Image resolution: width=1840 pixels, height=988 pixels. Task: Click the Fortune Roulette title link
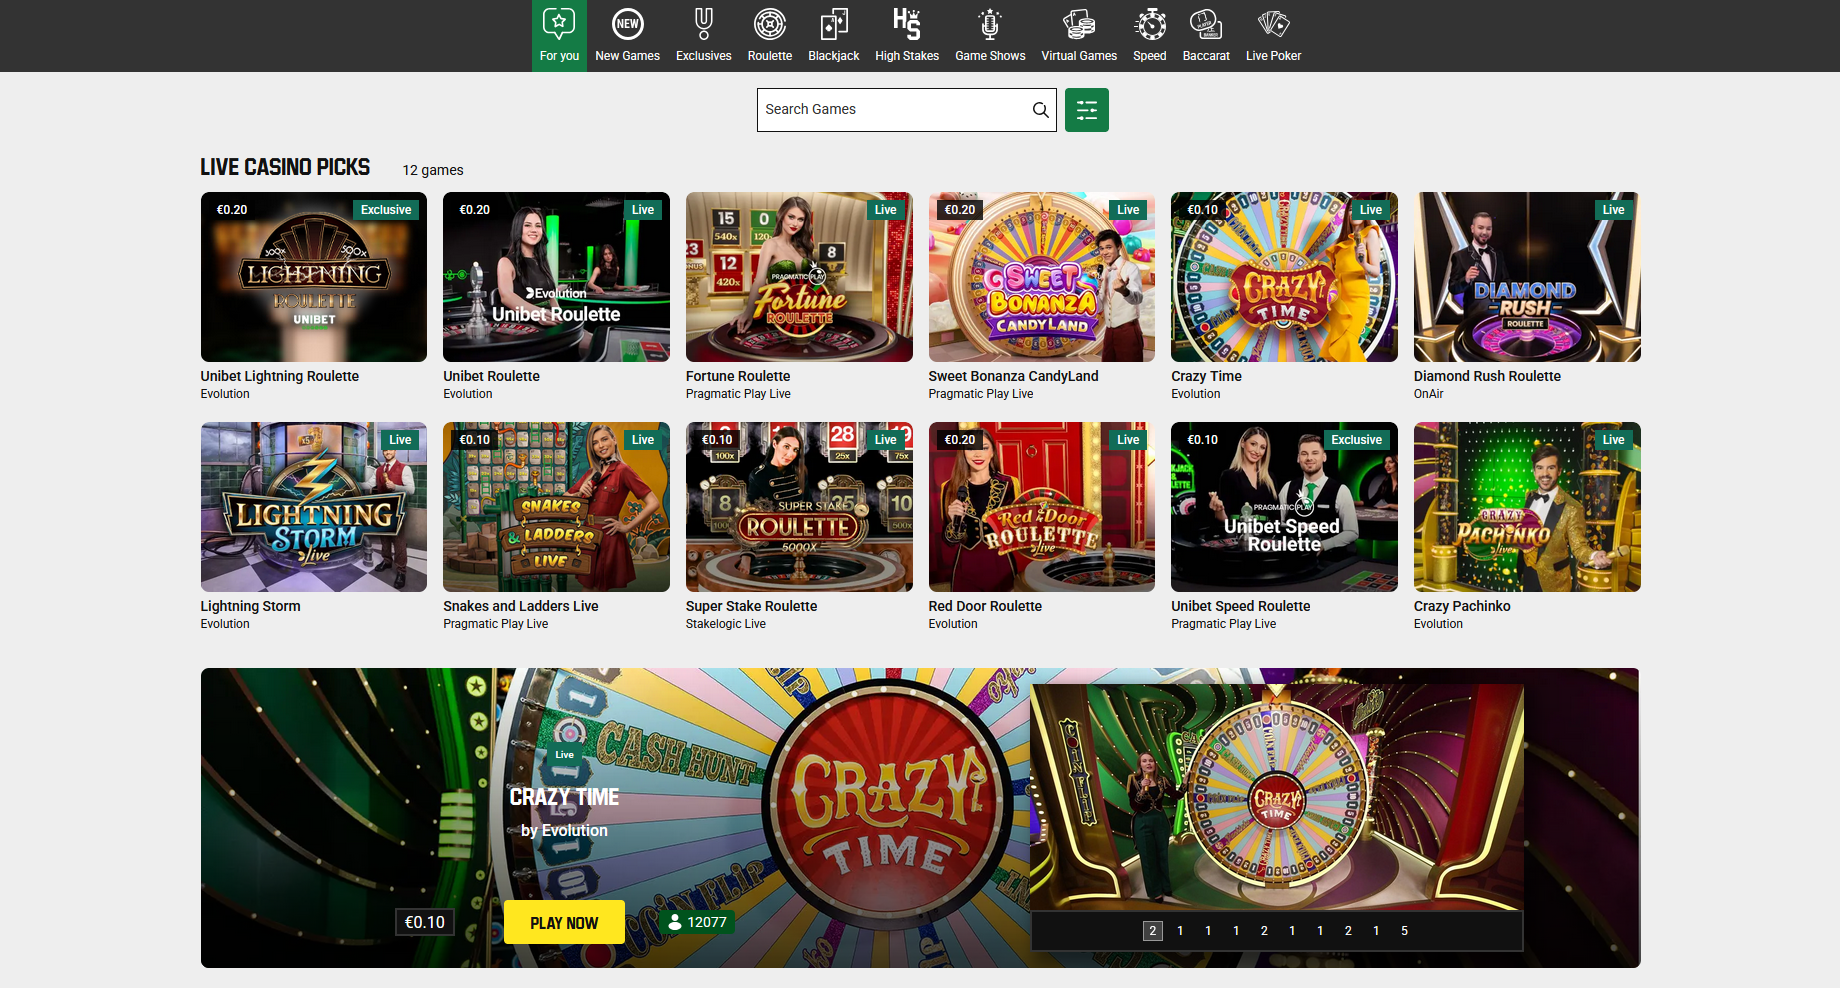tap(738, 376)
